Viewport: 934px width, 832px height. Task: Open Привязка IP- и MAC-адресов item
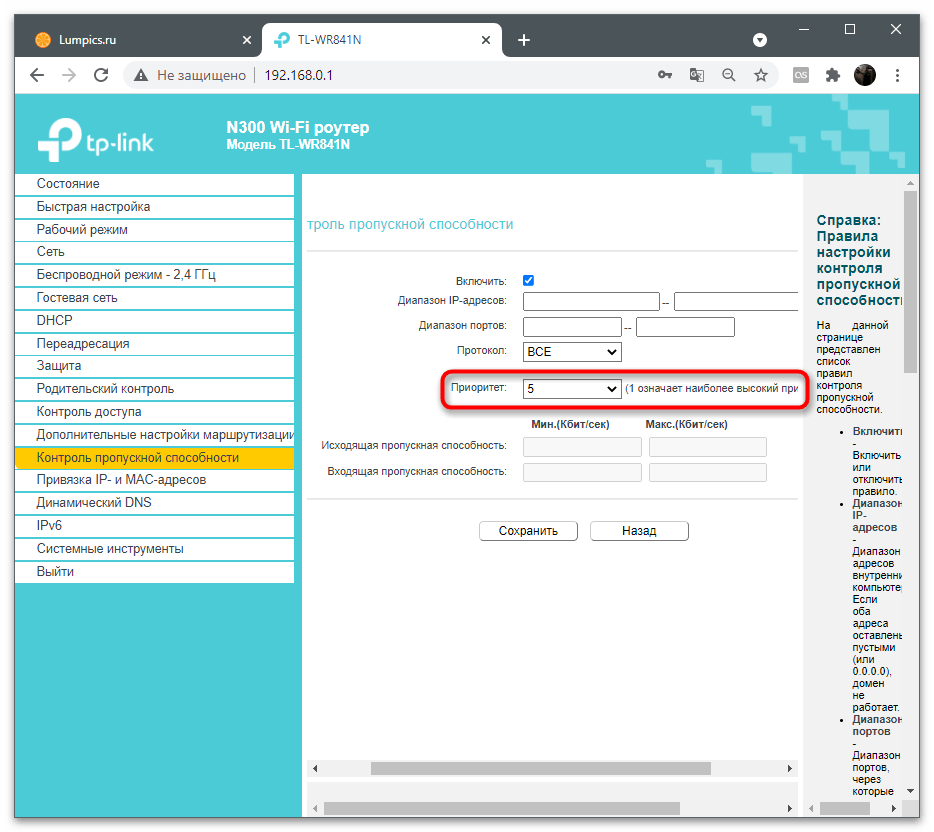click(154, 480)
